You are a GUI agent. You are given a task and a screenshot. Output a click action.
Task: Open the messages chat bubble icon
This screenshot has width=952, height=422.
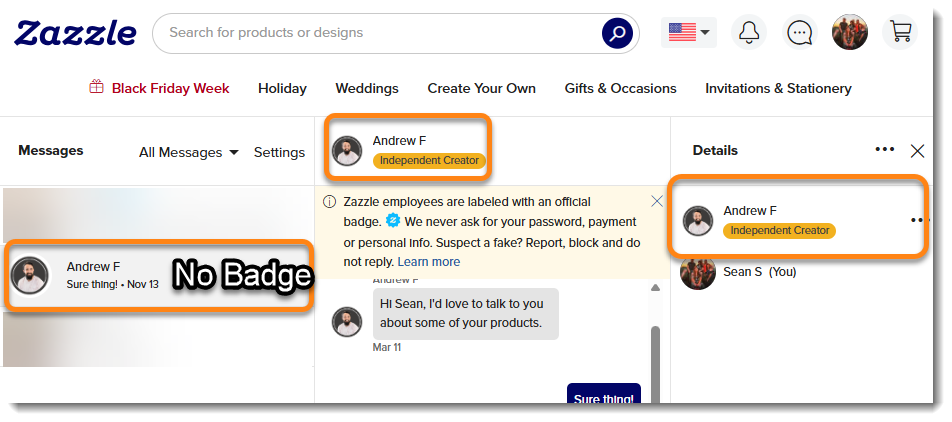[799, 32]
